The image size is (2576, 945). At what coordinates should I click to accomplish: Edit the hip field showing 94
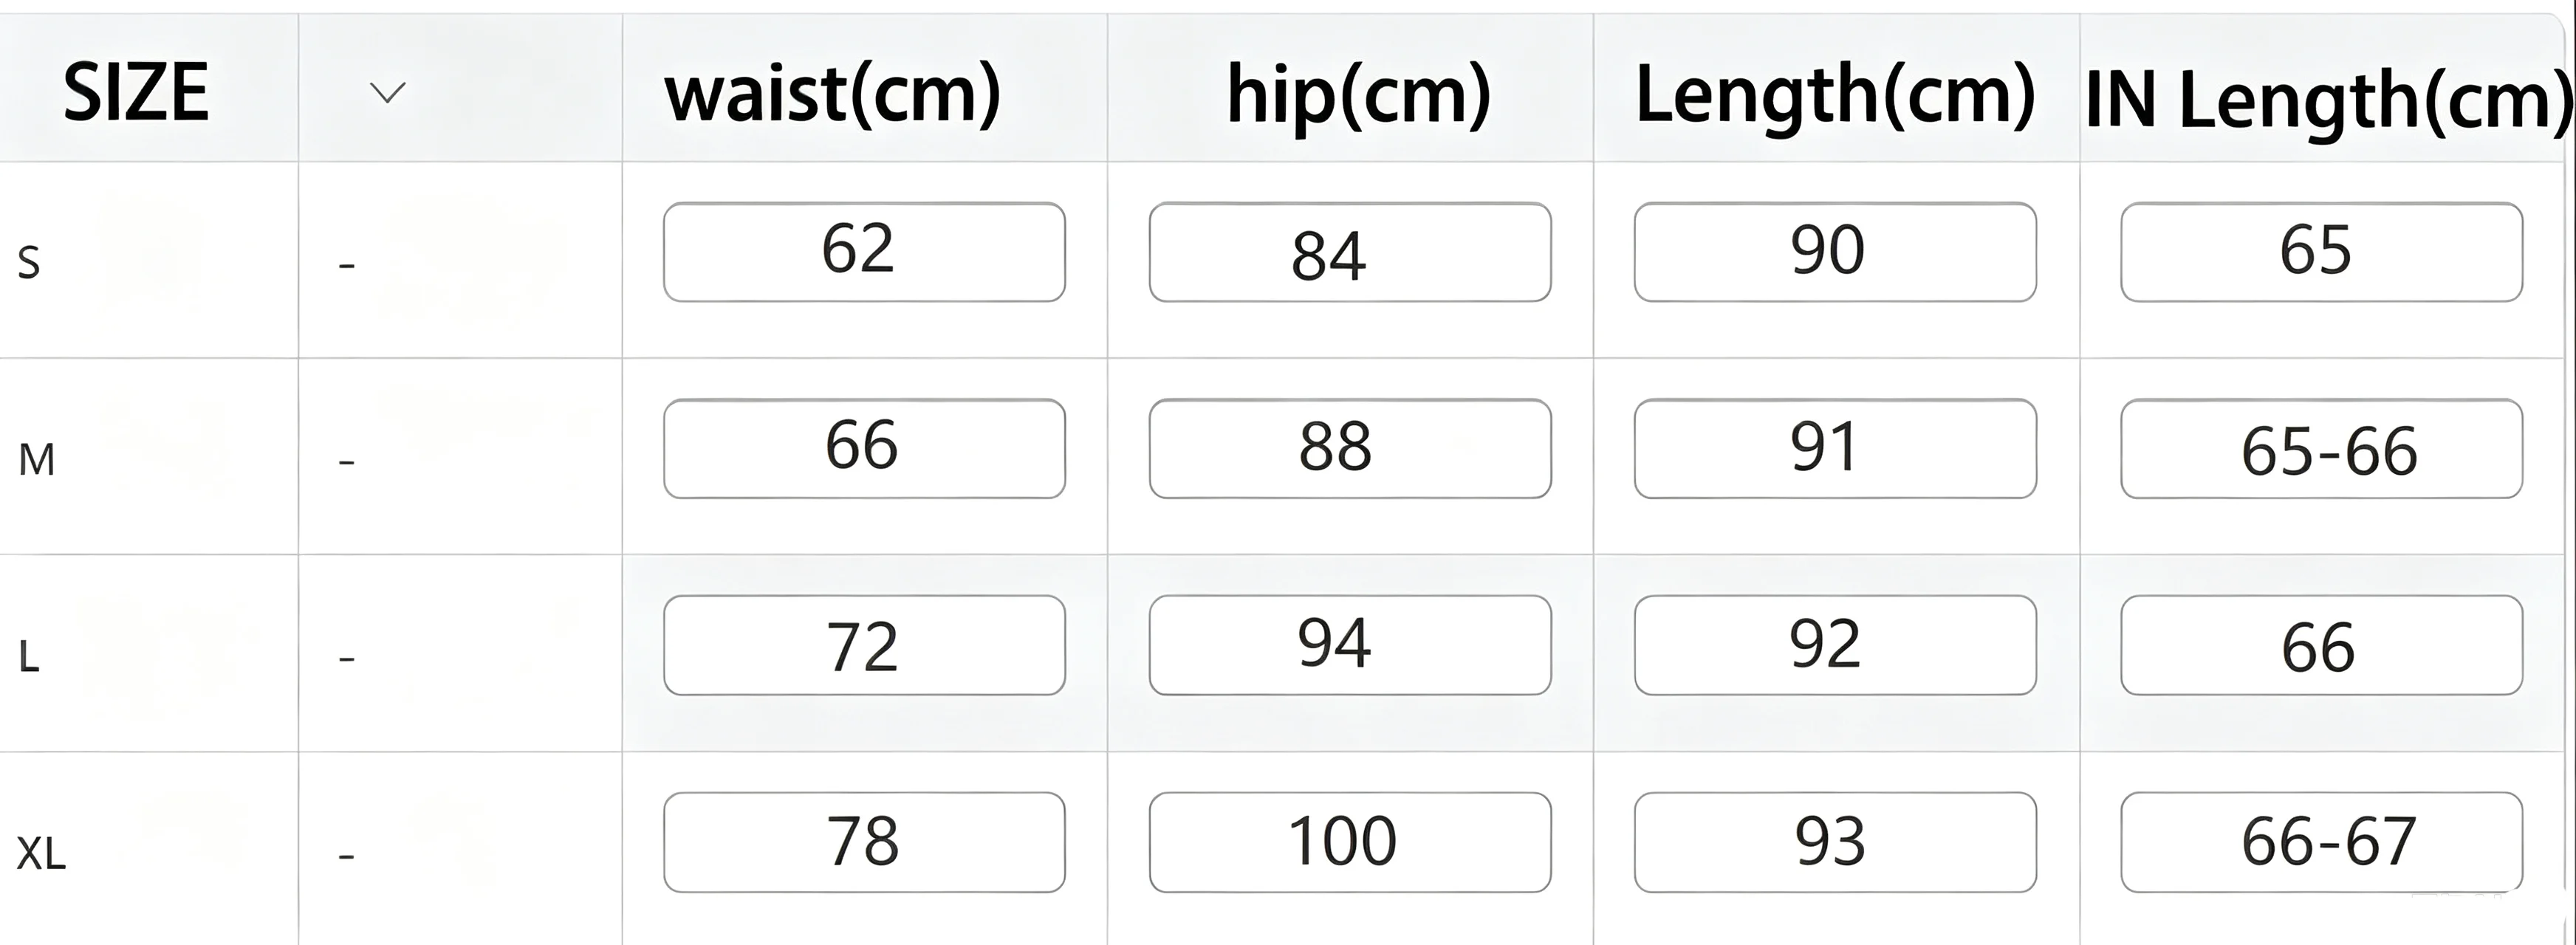[1350, 645]
